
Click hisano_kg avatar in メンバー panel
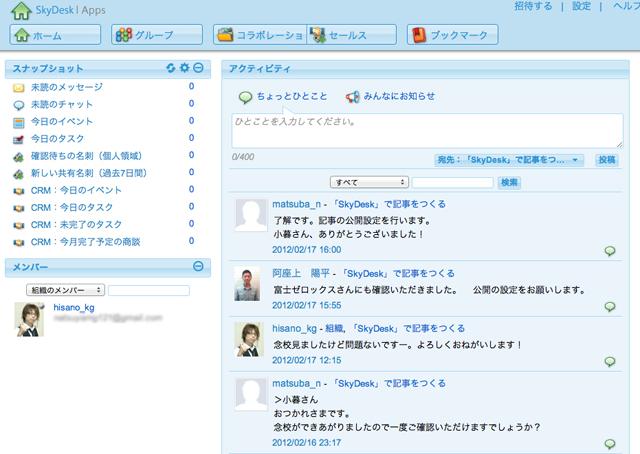(x=29, y=319)
